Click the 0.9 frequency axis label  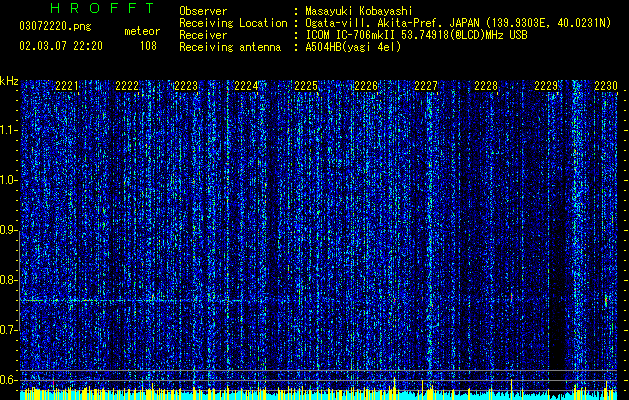tap(9, 230)
